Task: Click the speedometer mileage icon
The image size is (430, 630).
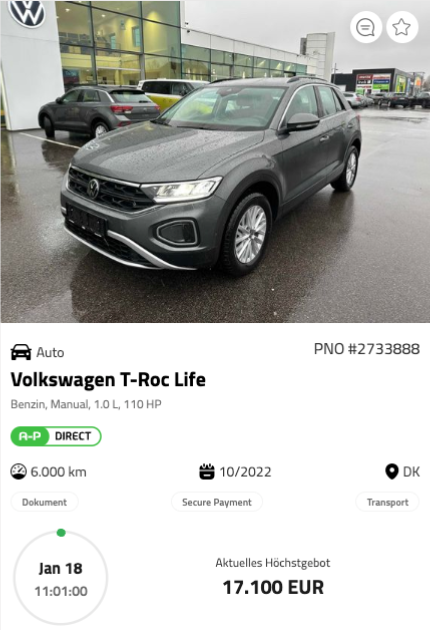Action: [18, 471]
